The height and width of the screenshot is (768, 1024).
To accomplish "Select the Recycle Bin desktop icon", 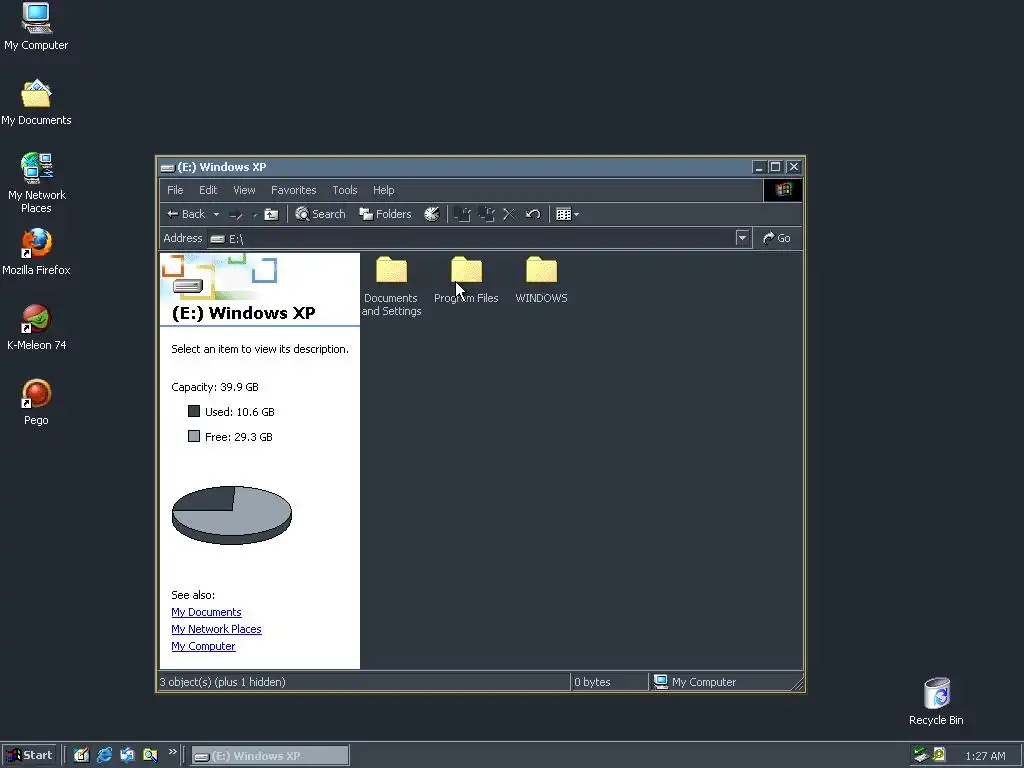I will [936, 701].
